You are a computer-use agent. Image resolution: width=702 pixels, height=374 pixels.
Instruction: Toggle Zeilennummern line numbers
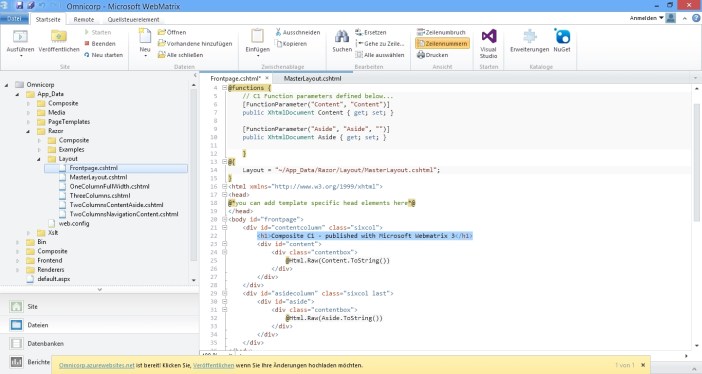coord(442,43)
